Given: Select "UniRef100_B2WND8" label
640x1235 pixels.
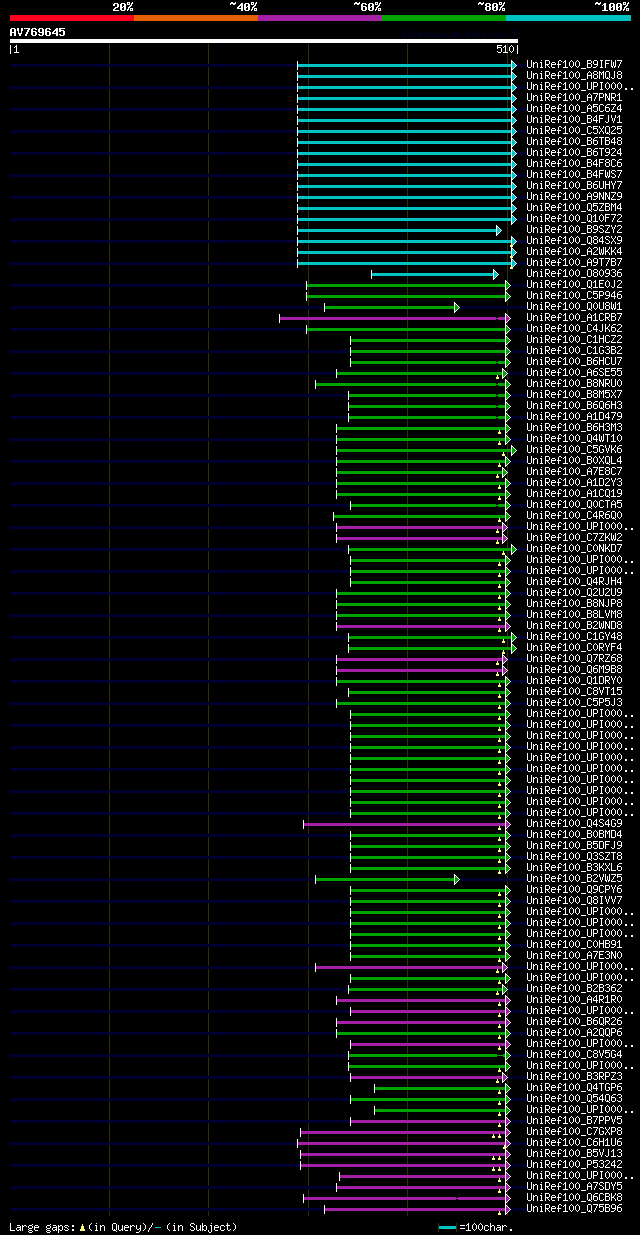Looking at the screenshot, I should (x=574, y=626).
